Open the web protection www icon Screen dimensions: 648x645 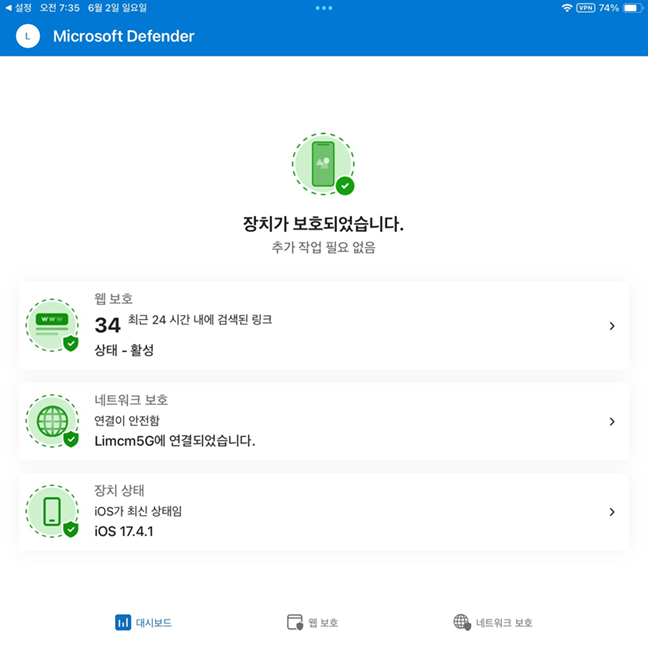[x=52, y=326]
